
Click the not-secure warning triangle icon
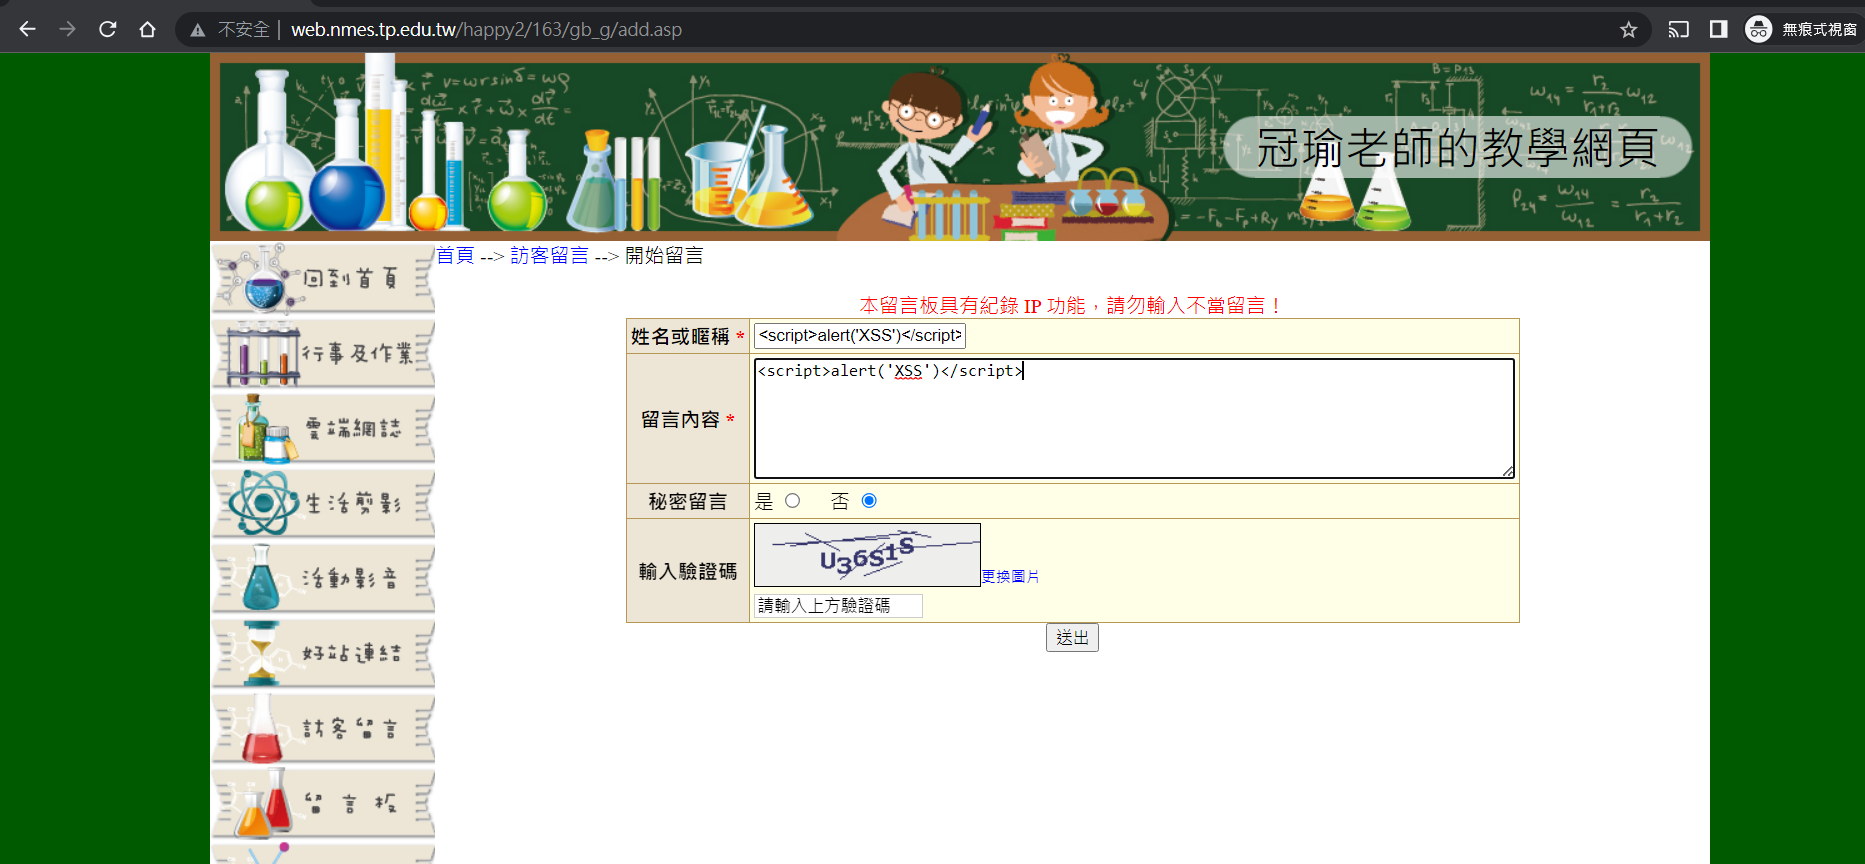pyautogui.click(x=198, y=30)
